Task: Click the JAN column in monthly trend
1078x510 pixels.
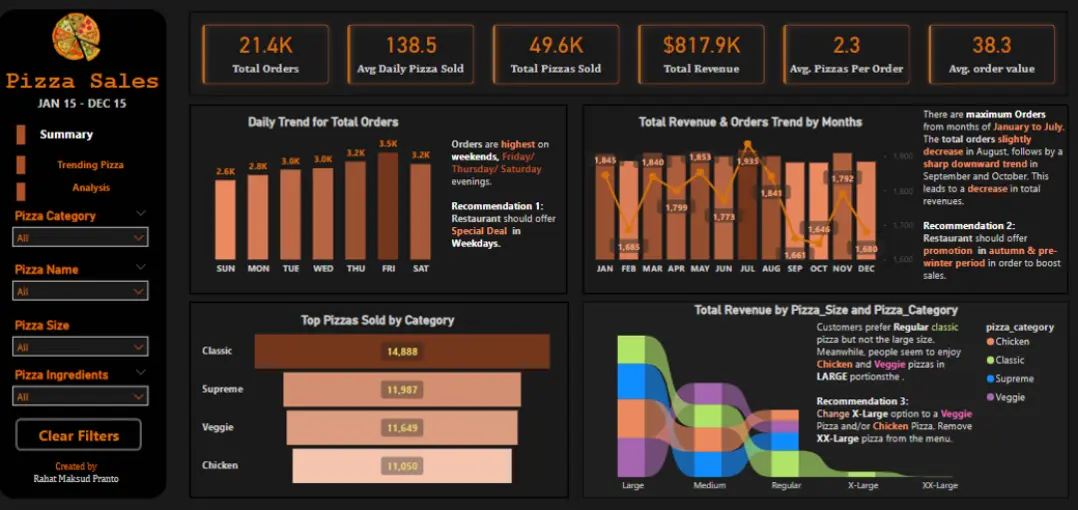Action: tap(604, 206)
